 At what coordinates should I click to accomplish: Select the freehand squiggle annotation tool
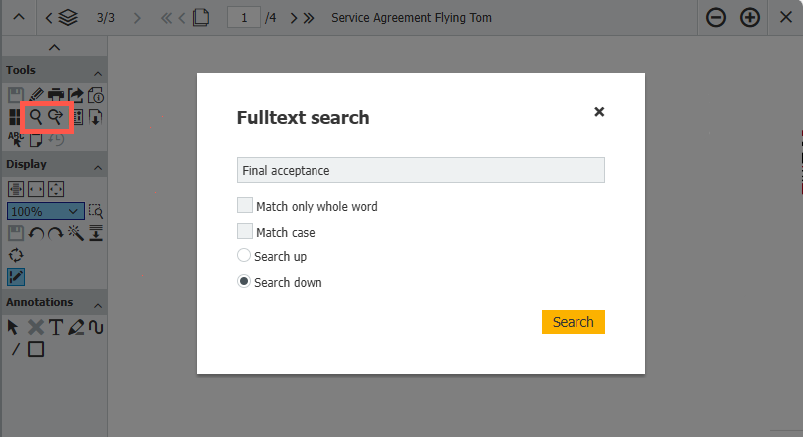point(96,327)
